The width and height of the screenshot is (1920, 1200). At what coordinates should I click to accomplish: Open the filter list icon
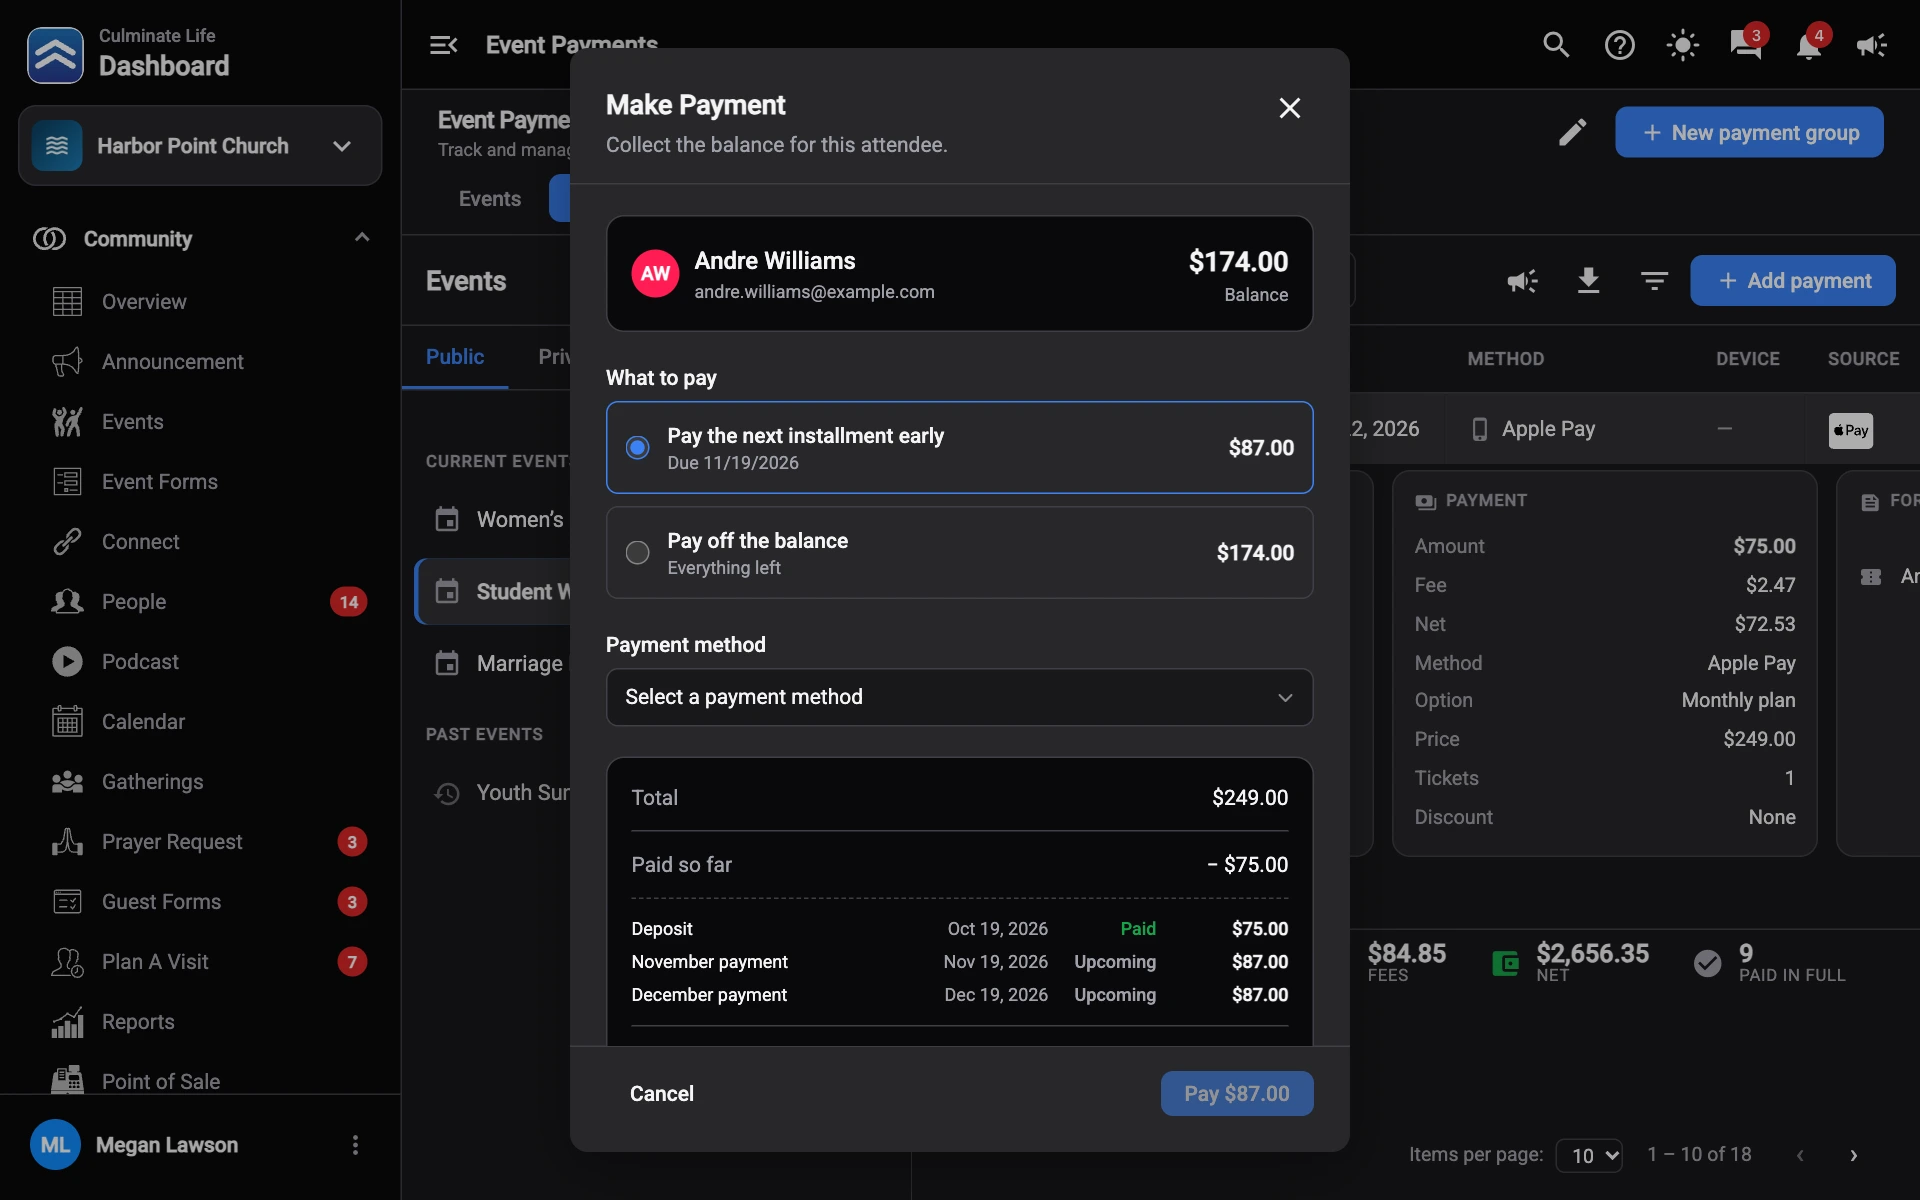(x=1654, y=281)
